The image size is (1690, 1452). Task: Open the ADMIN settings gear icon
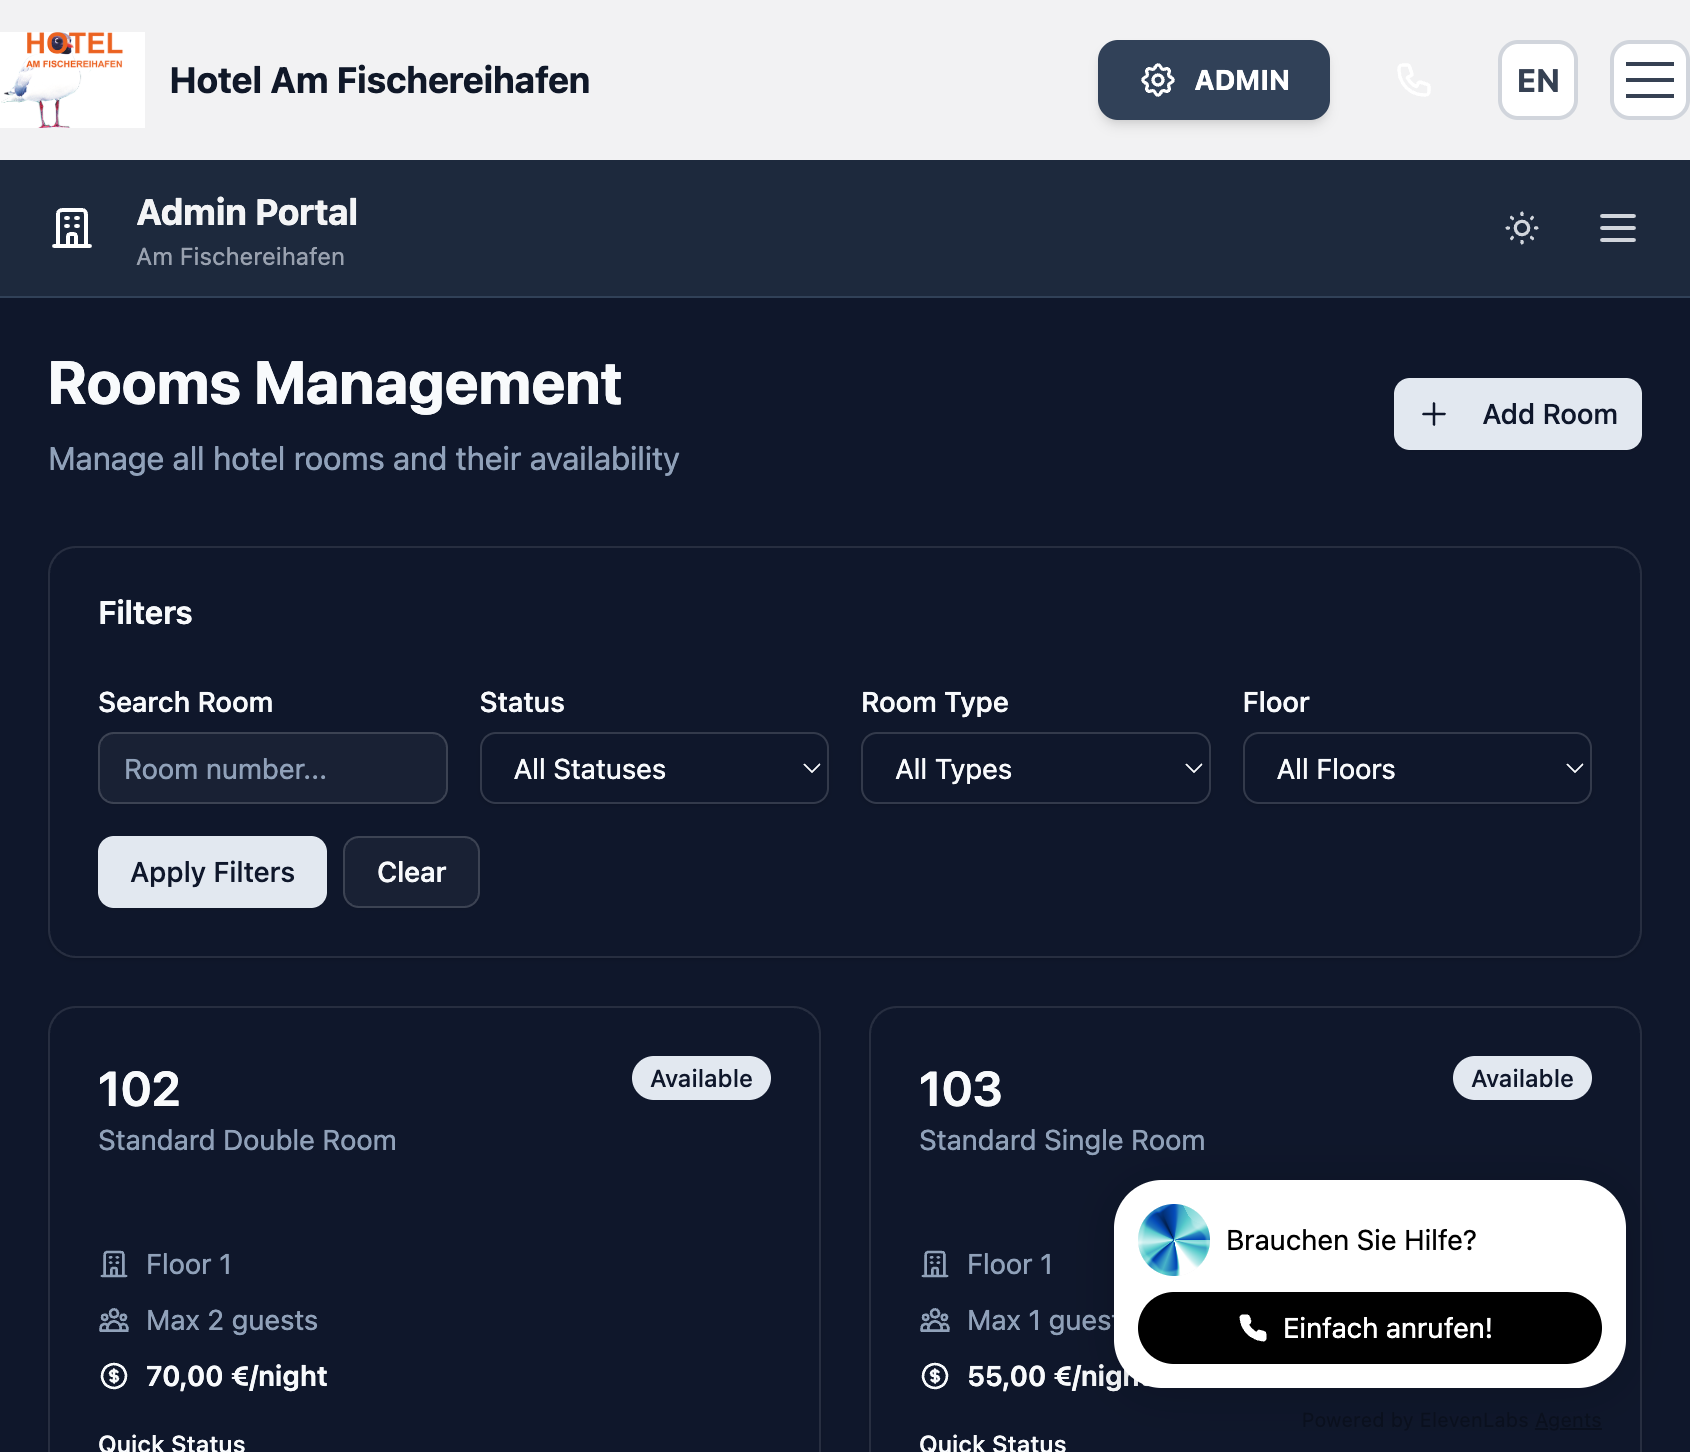[1156, 80]
